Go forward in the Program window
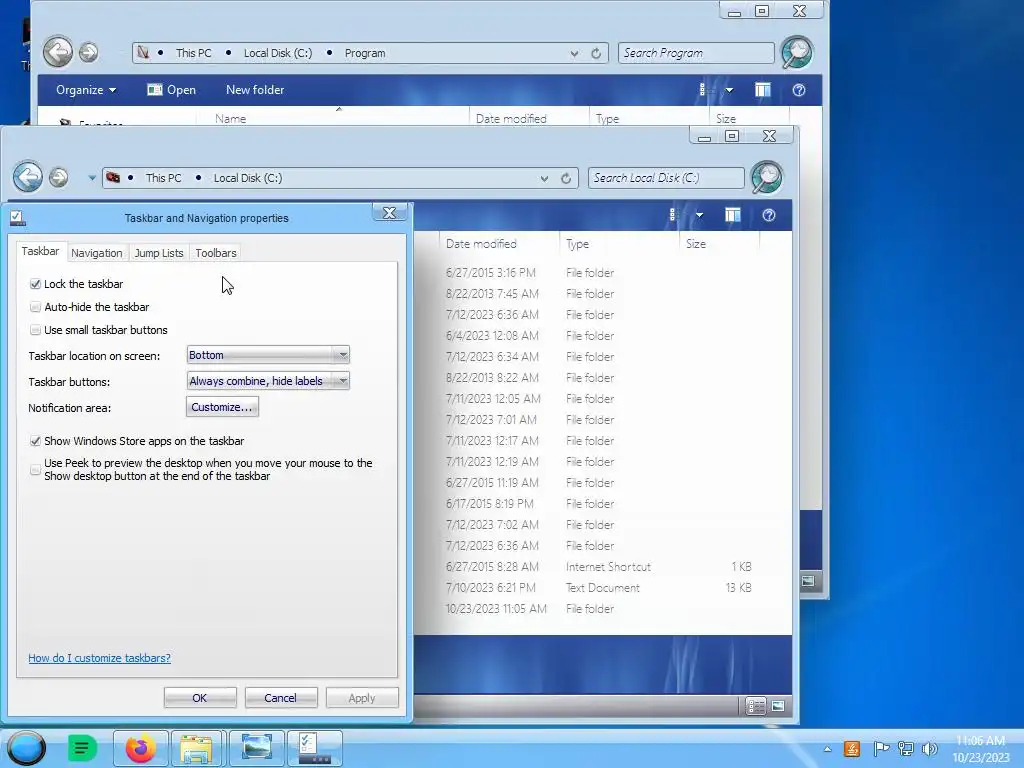Screen dimensions: 1024x768 [x=88, y=52]
